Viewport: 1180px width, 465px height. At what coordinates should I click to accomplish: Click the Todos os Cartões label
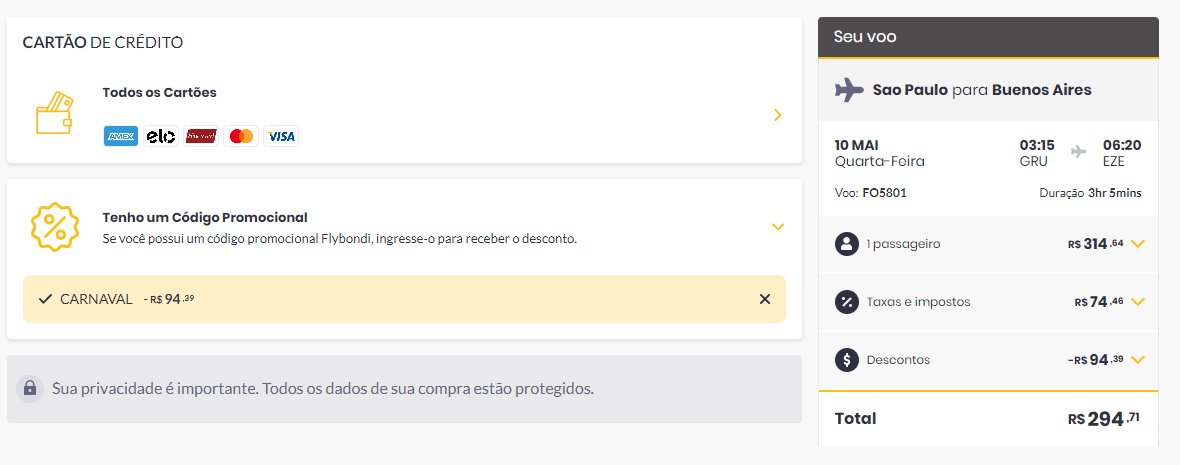pos(160,93)
